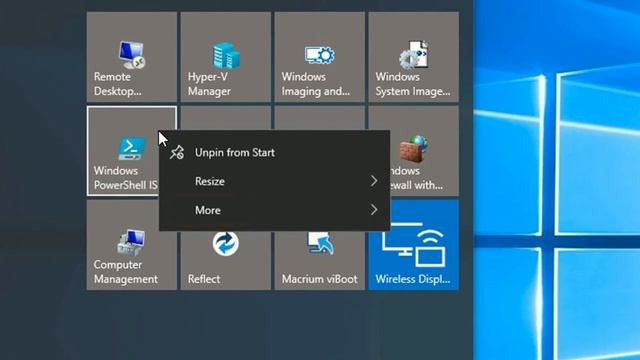Open the Macrium viBoot tile icon
The image size is (640, 360).
pos(320,243)
